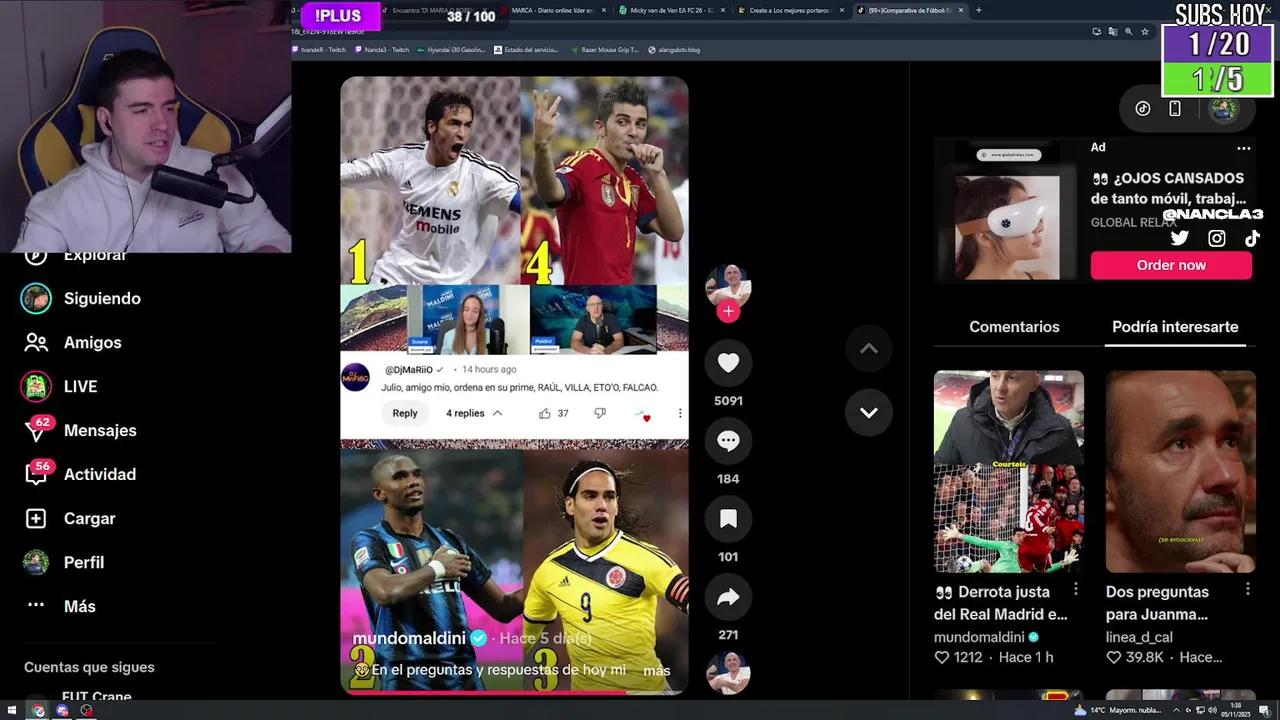The image size is (1280, 720).
Task: Like the Dos preguntas video, 39.8K heart
Action: (1113, 658)
